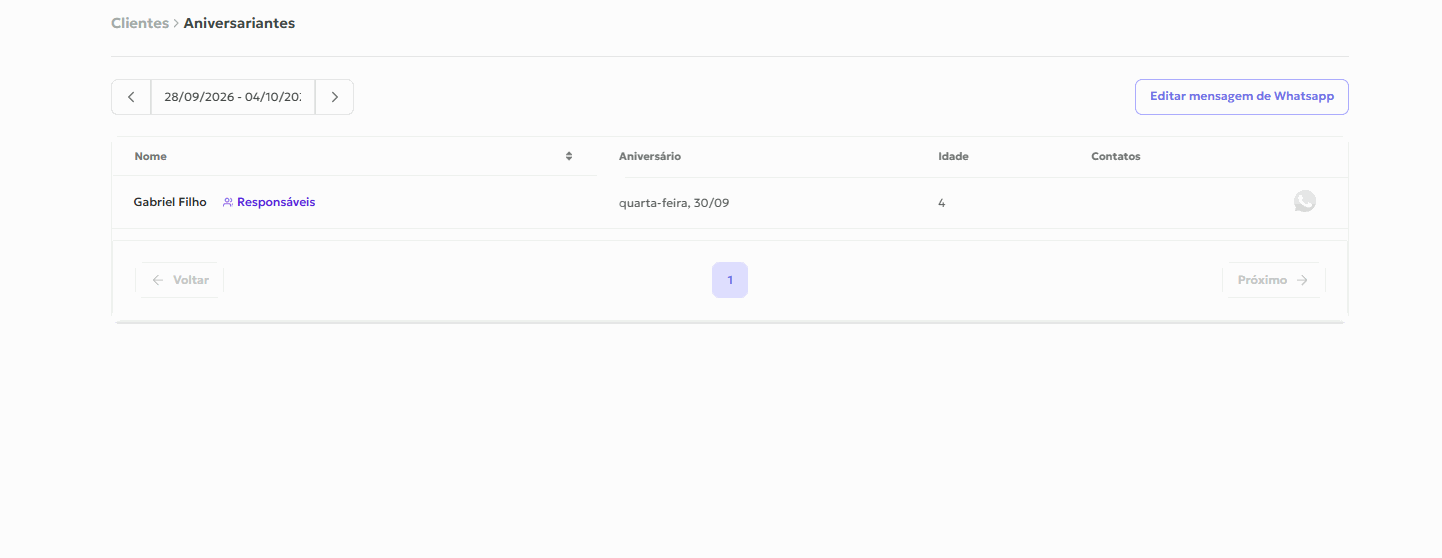The image size is (1442, 558).
Task: Click the Contatos column header
Action: click(x=1116, y=156)
